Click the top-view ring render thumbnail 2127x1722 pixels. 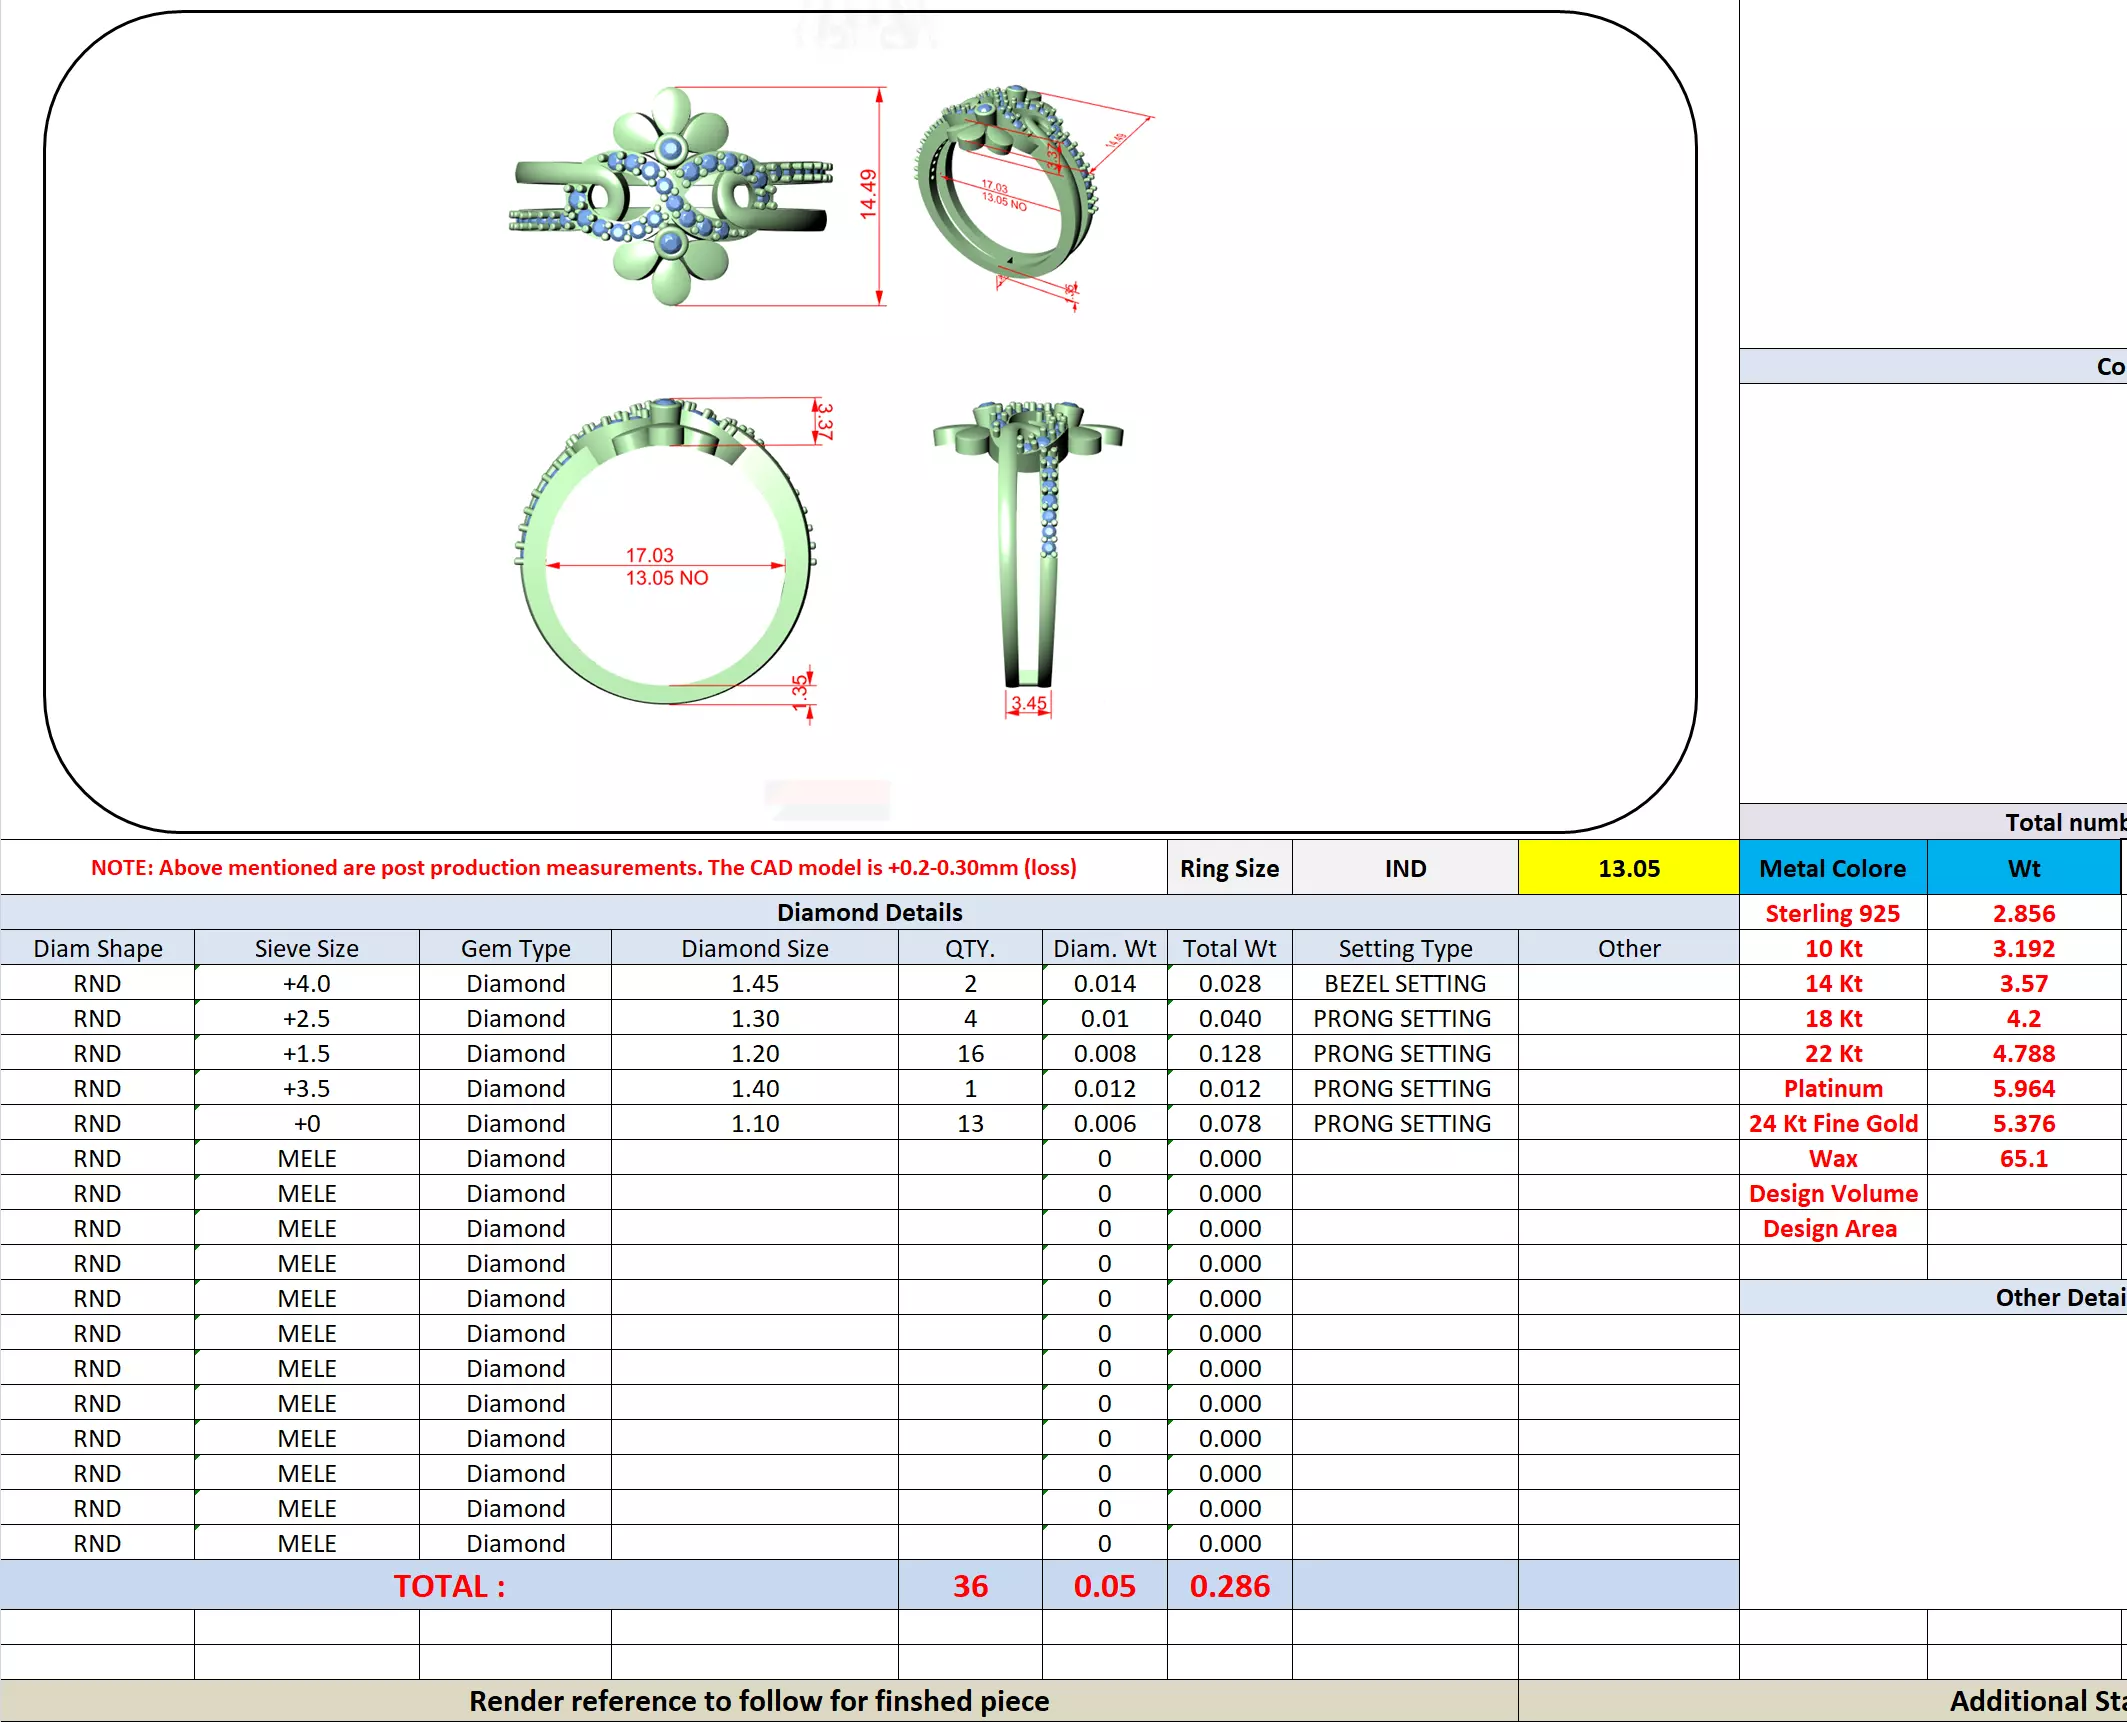(x=670, y=196)
